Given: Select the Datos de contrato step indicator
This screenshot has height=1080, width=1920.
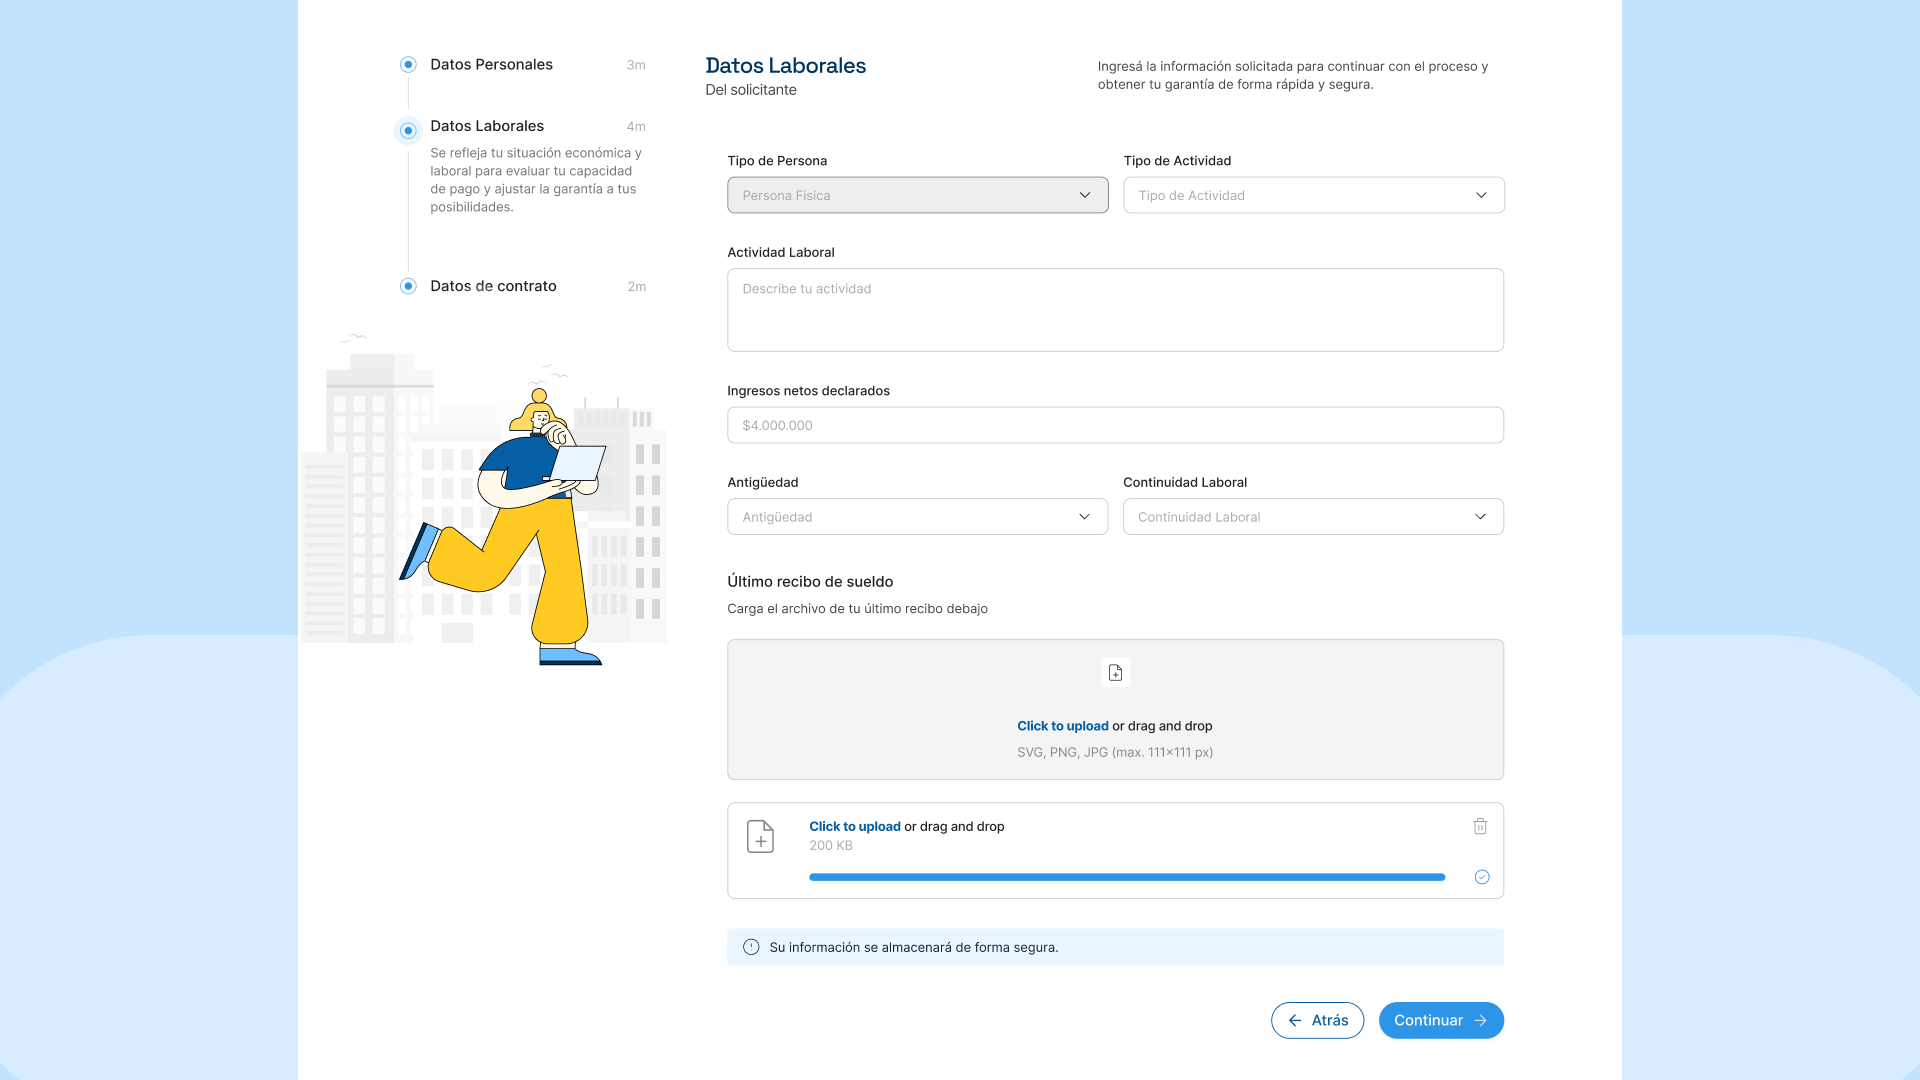Looking at the screenshot, I should pos(408,286).
